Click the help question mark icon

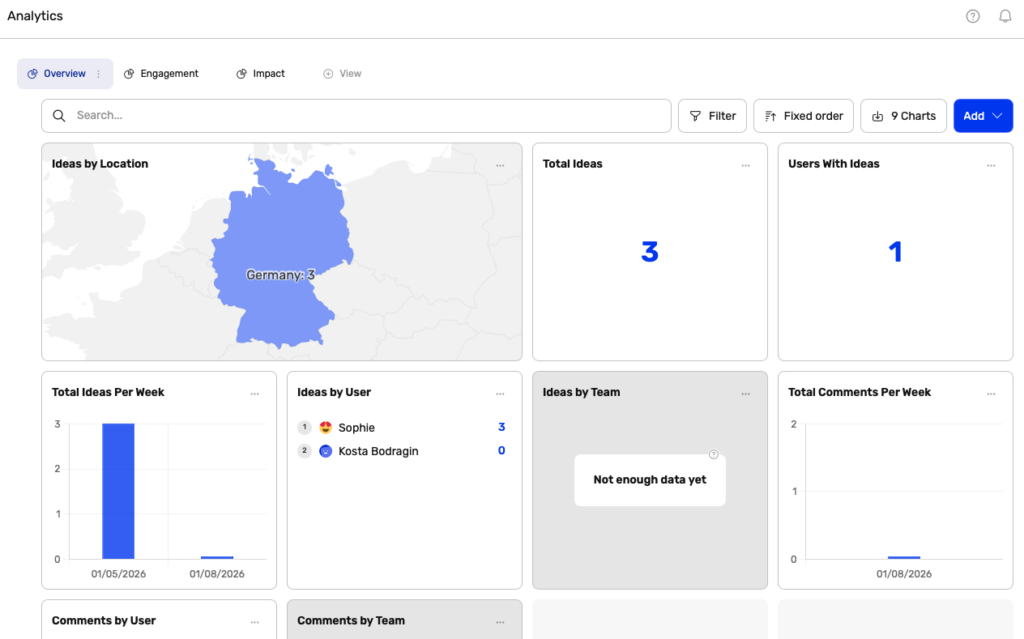972,16
